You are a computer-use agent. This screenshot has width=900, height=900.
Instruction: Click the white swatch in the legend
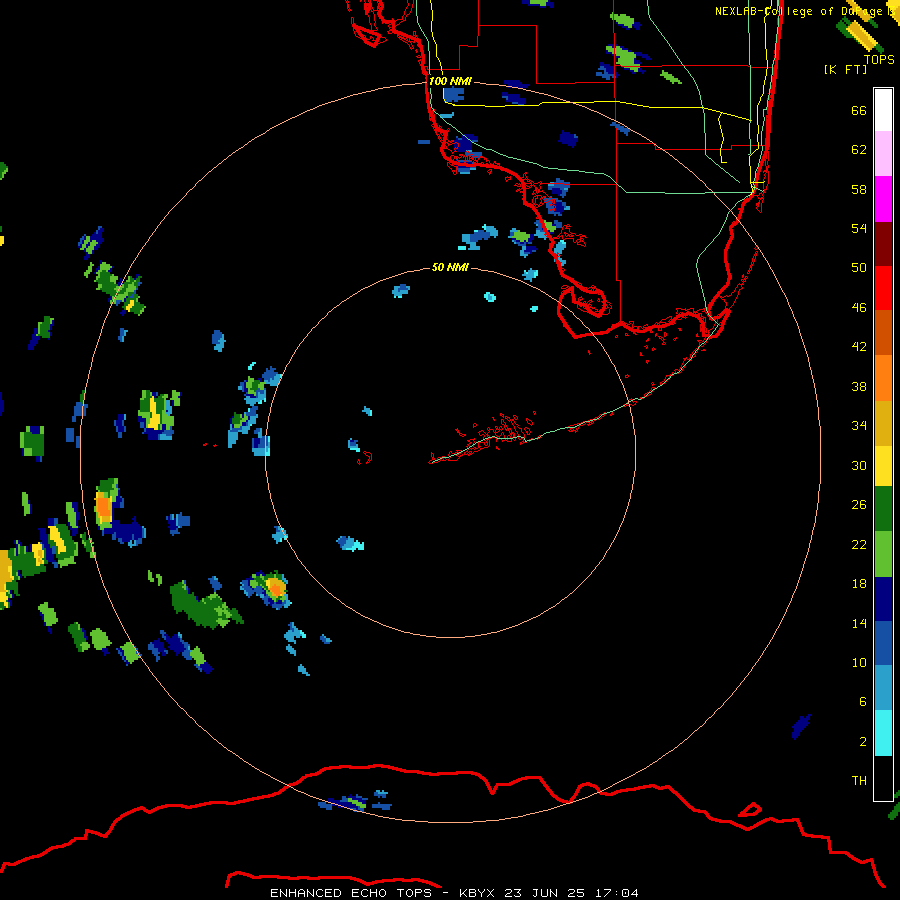(883, 110)
